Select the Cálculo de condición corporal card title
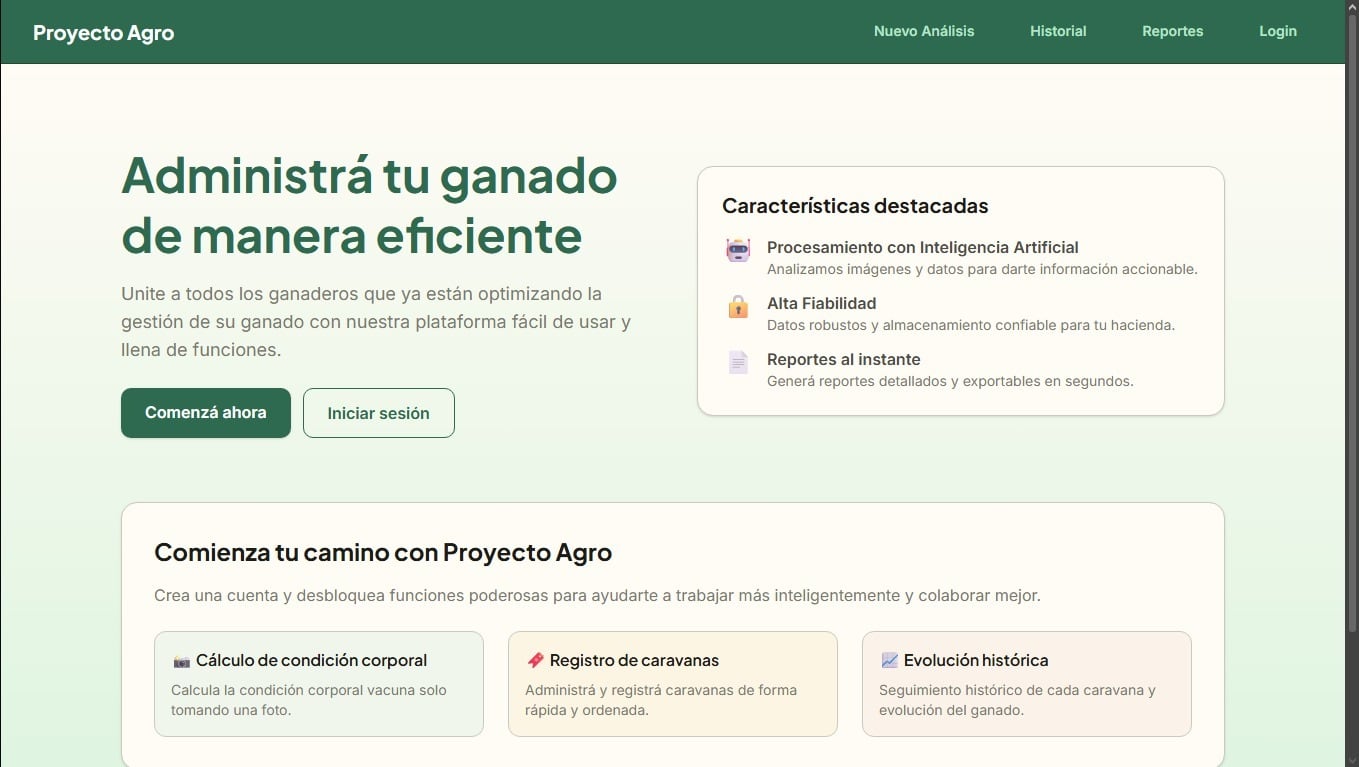The image size is (1359, 767). coord(311,660)
